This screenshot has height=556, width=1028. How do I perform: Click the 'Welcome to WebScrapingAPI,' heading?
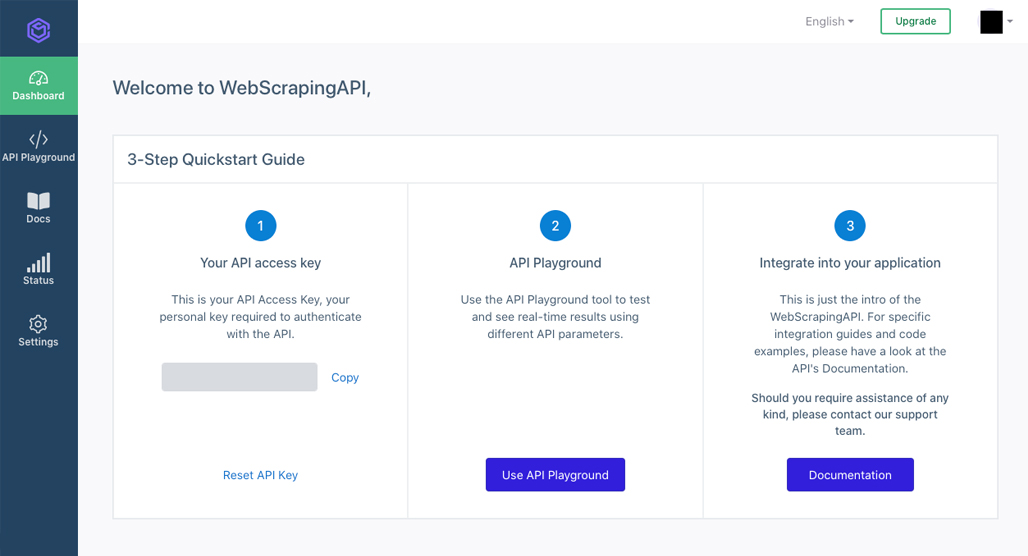click(241, 88)
